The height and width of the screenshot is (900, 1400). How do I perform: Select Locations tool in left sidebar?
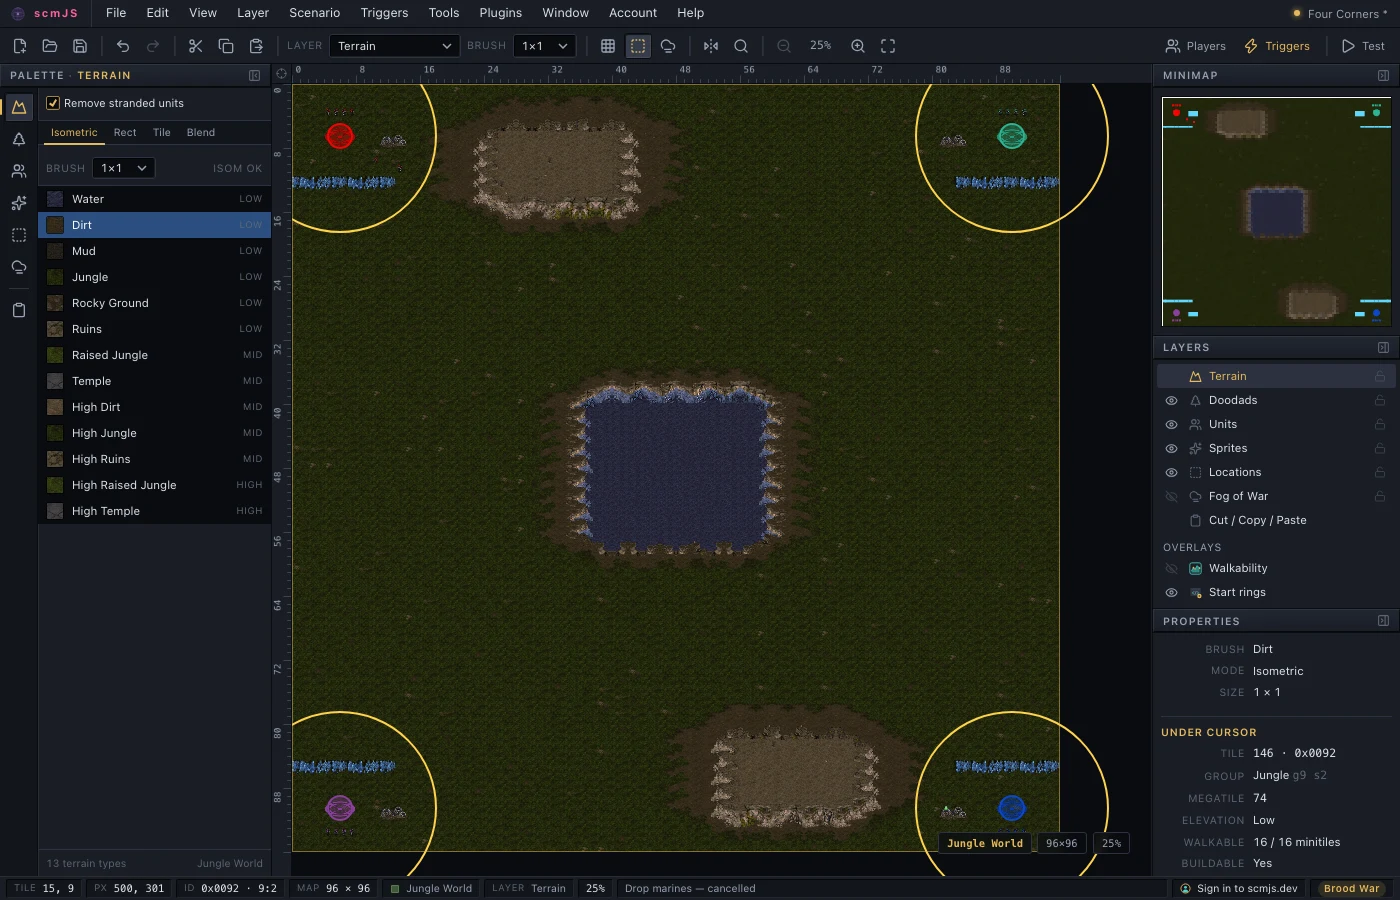pos(19,235)
